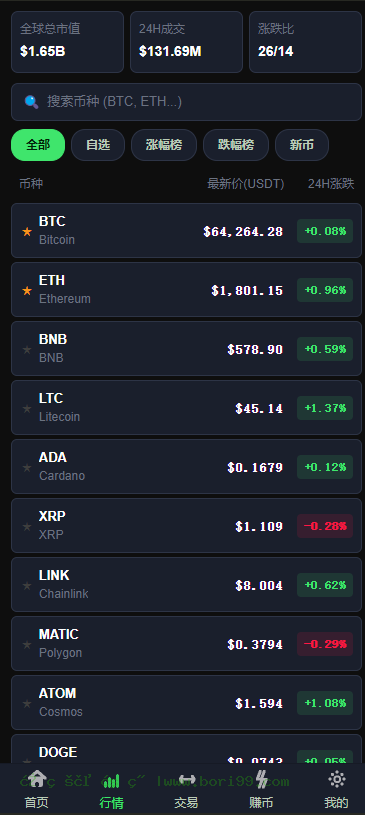Go to 交易 trade arrows icon

coord(186,779)
